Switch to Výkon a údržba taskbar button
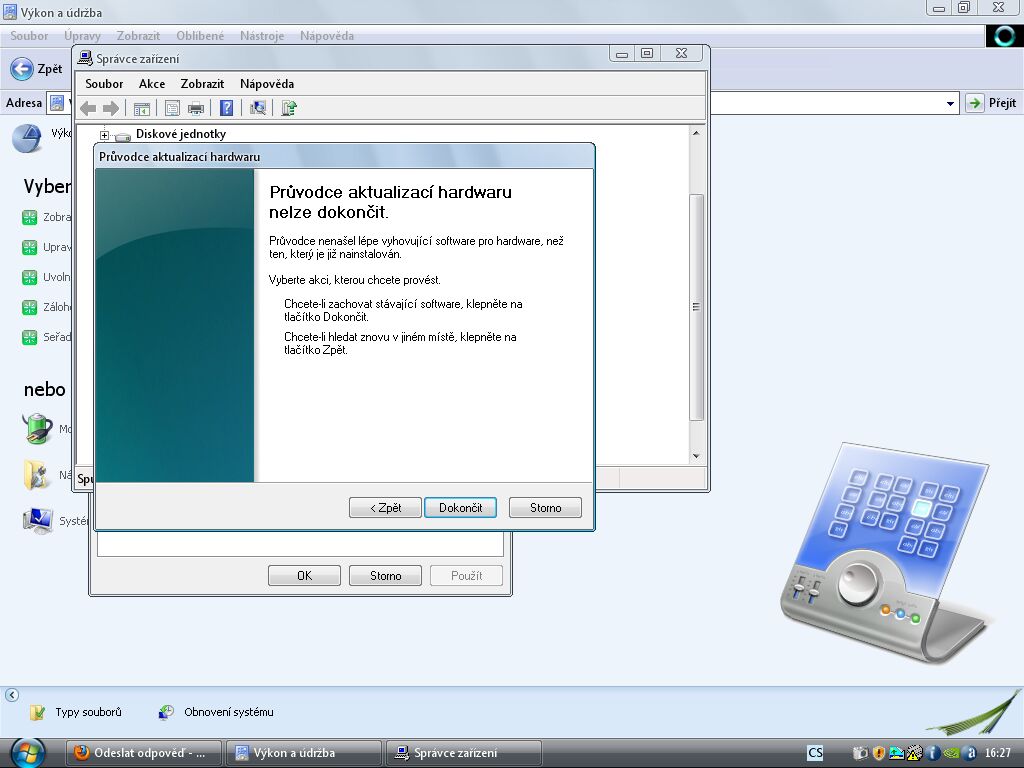The height and width of the screenshot is (768, 1024). pyautogui.click(x=304, y=753)
